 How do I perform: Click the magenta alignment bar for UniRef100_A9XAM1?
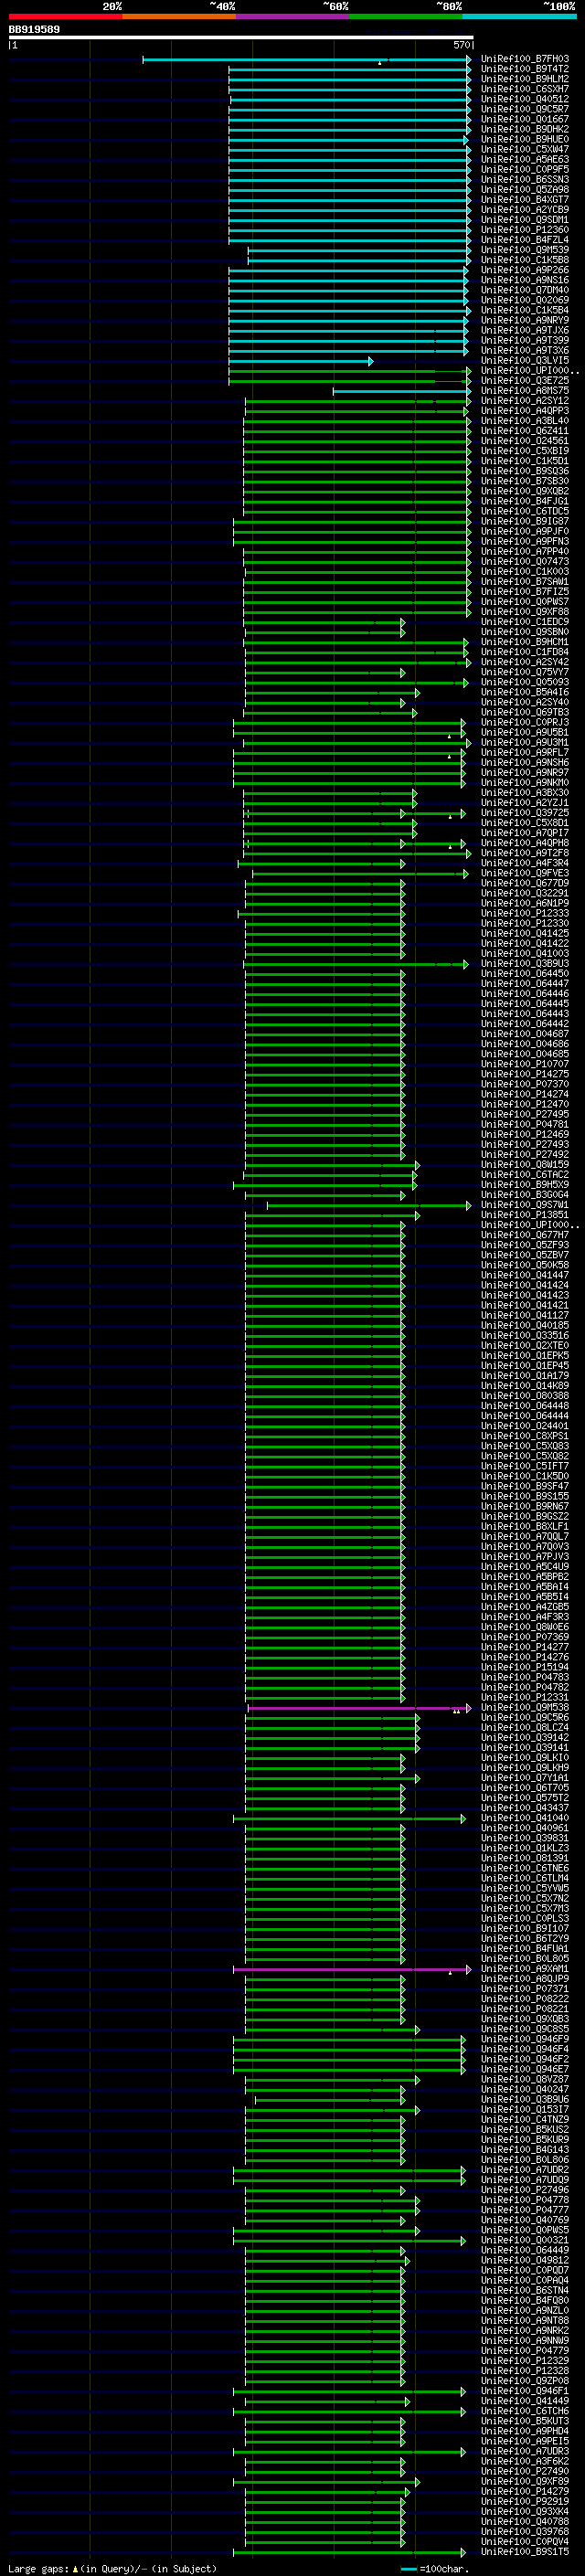(350, 1969)
